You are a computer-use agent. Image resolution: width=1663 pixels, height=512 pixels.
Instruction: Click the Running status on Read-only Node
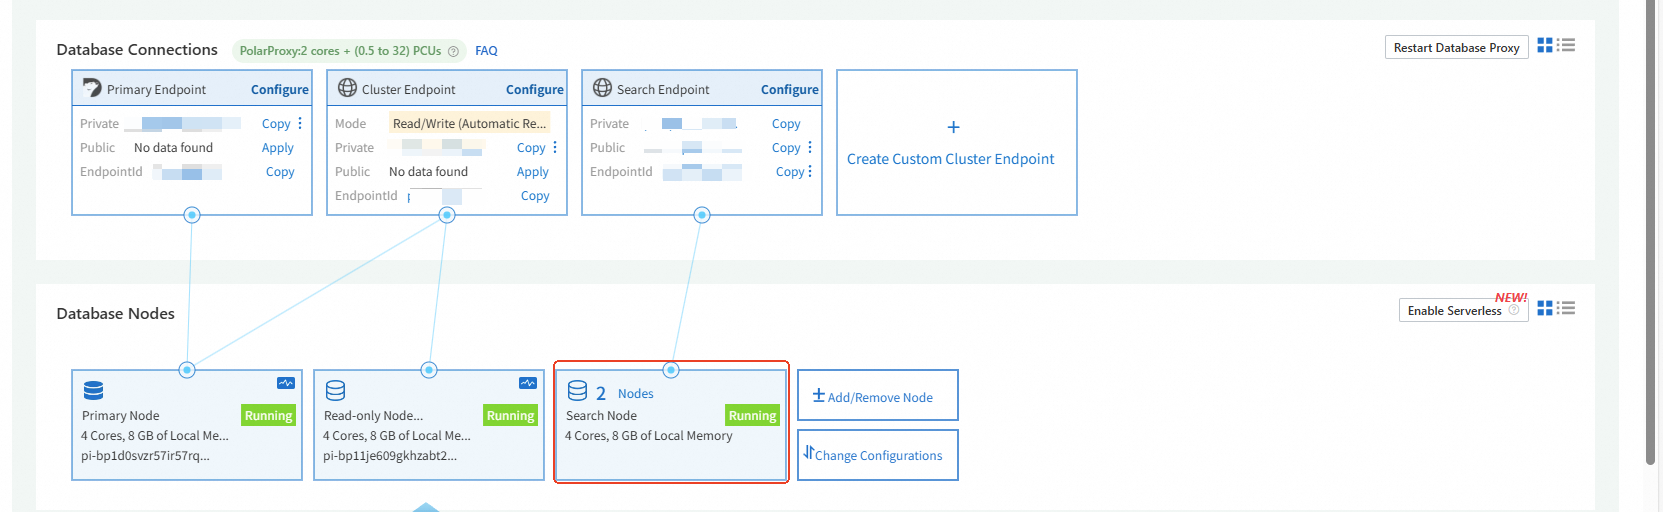(x=511, y=416)
